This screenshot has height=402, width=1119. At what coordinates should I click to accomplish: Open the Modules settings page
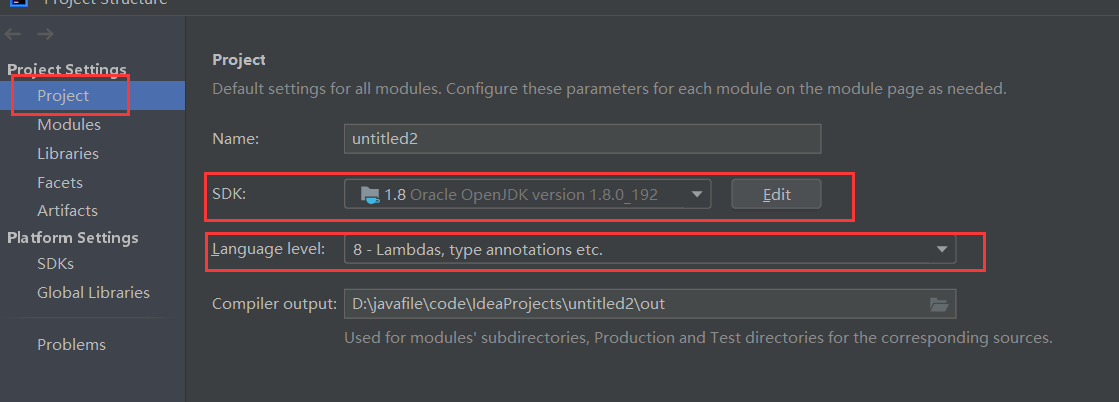[x=69, y=125]
